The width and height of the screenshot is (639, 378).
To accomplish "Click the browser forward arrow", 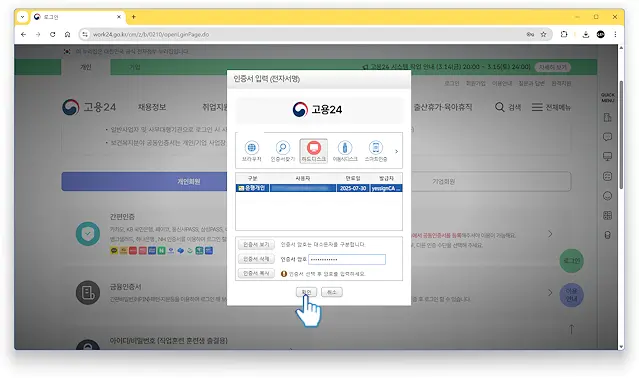I will point(38,35).
